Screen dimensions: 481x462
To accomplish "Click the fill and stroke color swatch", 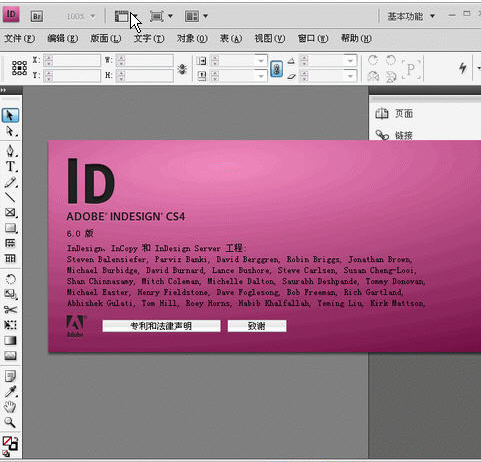I will [10, 444].
